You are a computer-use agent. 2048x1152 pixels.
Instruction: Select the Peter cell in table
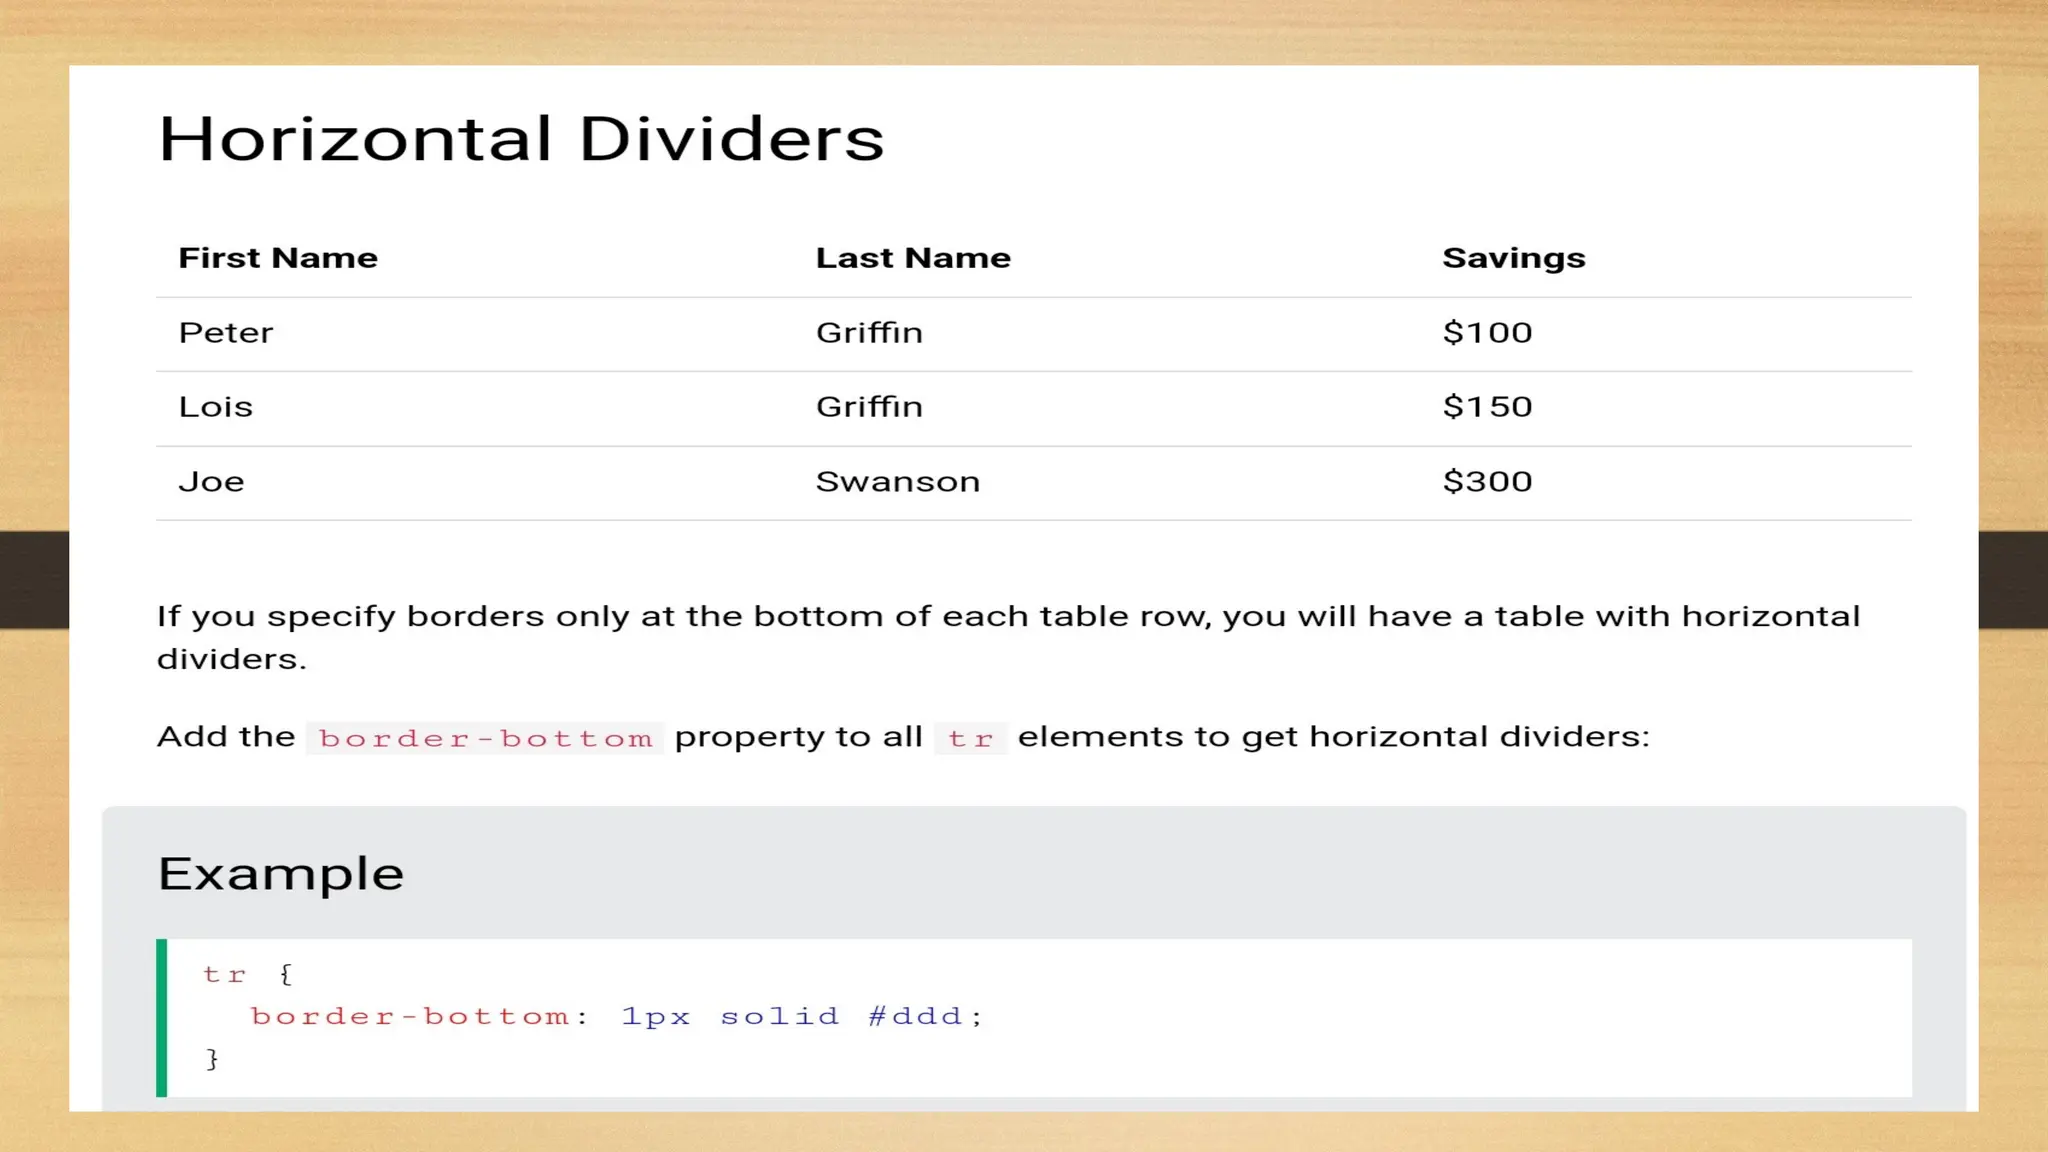click(226, 333)
